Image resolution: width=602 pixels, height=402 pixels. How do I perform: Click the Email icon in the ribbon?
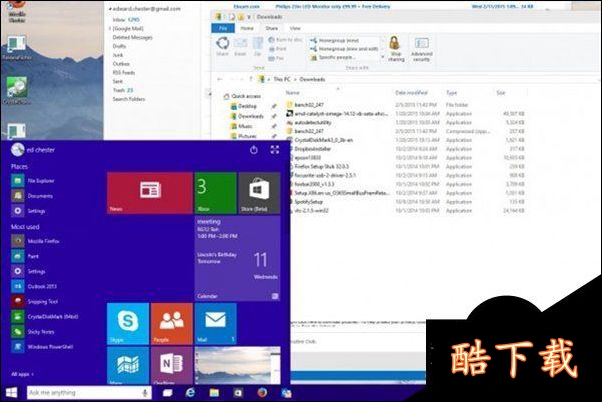[x=240, y=46]
